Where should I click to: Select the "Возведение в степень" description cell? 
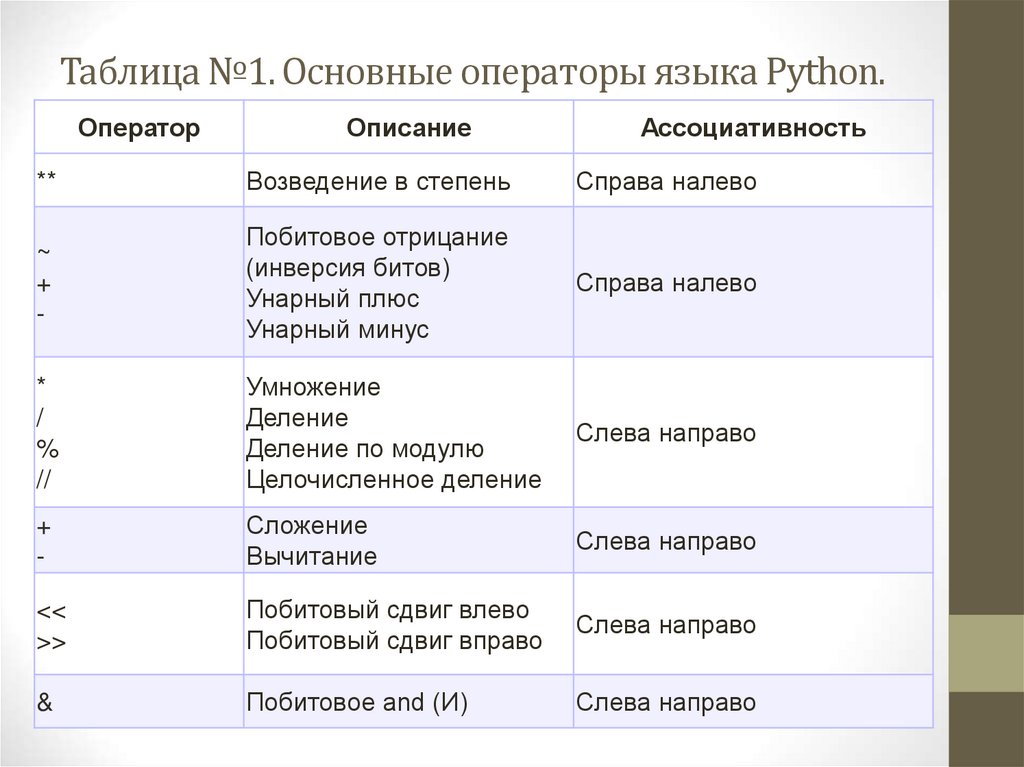pos(378,182)
